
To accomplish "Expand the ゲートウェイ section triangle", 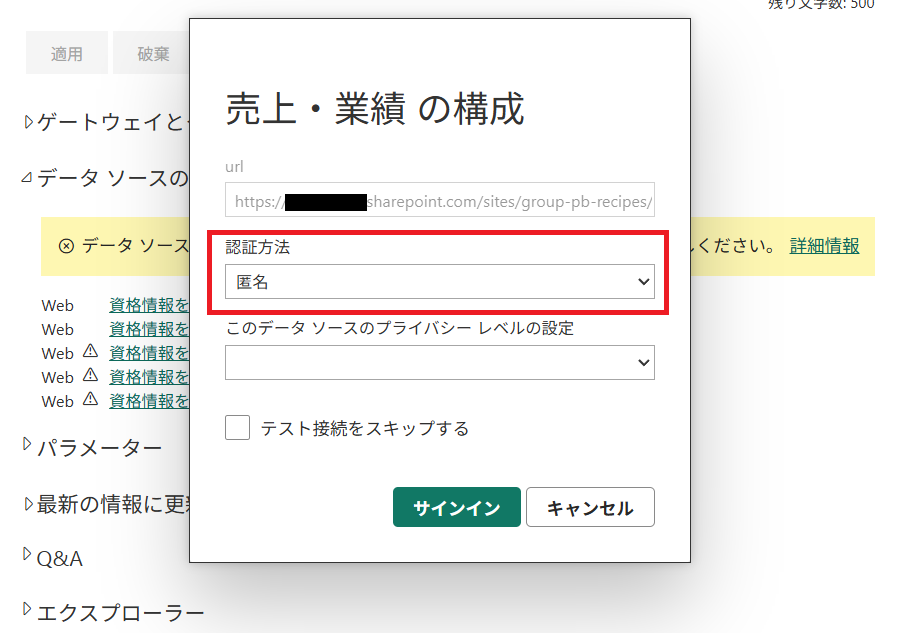I will pos(28,122).
